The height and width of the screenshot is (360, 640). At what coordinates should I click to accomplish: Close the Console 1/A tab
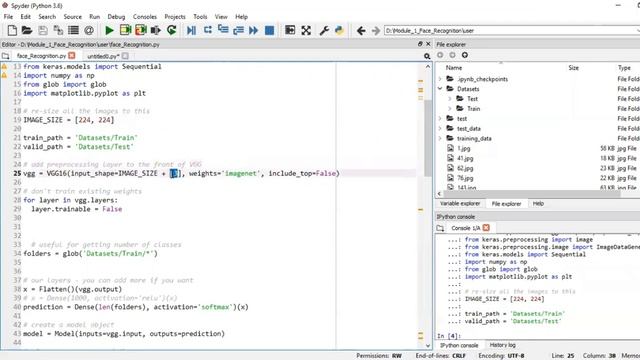[x=486, y=228]
